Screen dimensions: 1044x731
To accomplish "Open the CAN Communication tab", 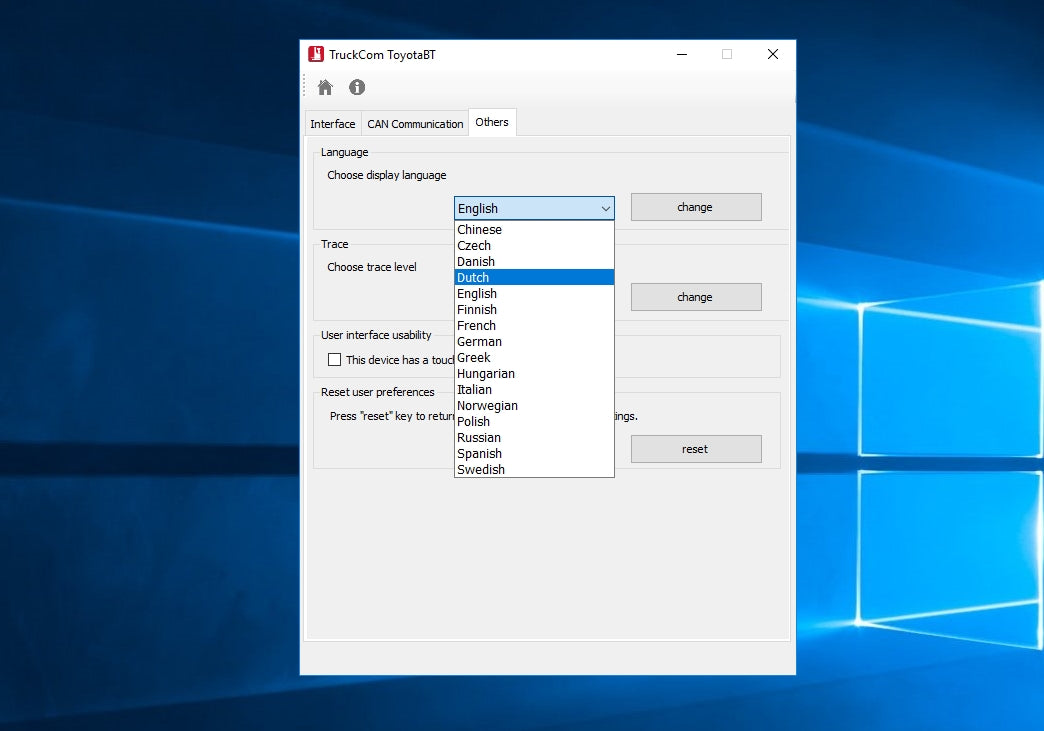I will [x=415, y=124].
